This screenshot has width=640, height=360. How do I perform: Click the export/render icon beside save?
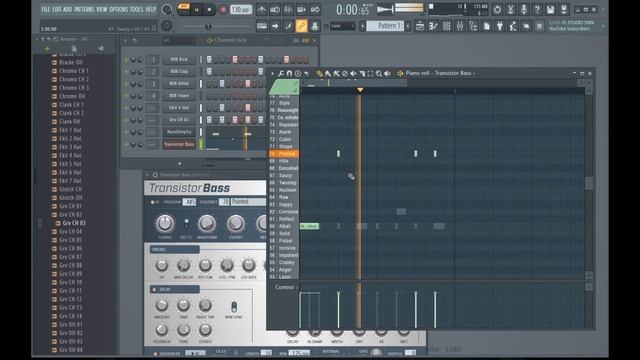[x=564, y=9]
